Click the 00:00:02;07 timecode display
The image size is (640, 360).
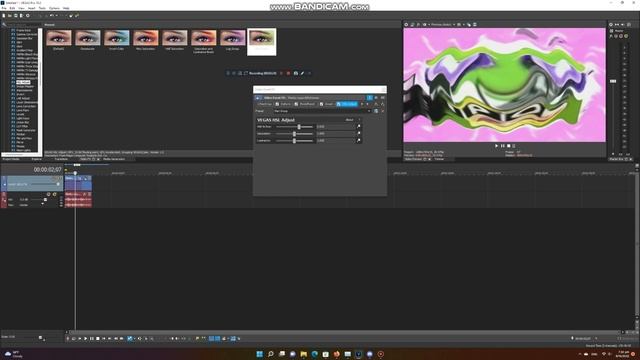47,169
